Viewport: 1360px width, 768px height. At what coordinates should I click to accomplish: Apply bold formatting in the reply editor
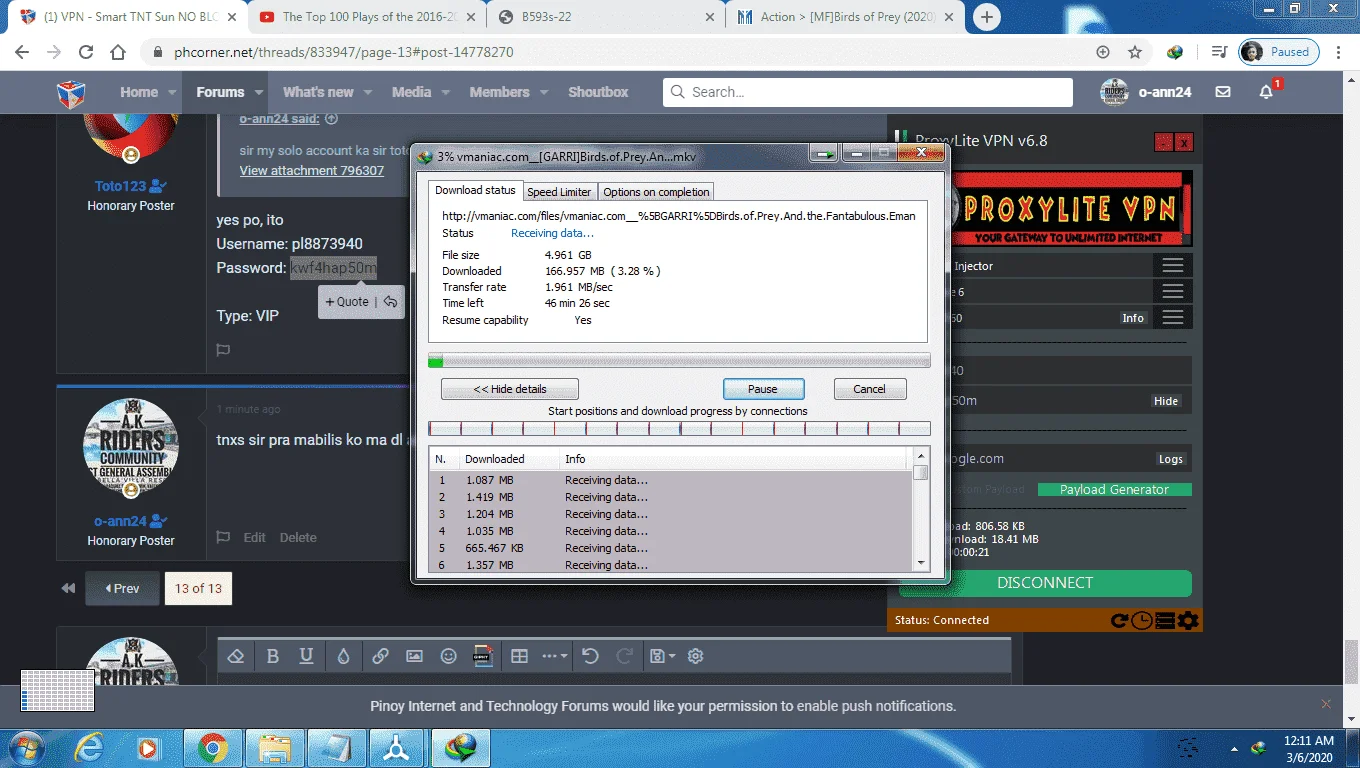click(x=273, y=656)
